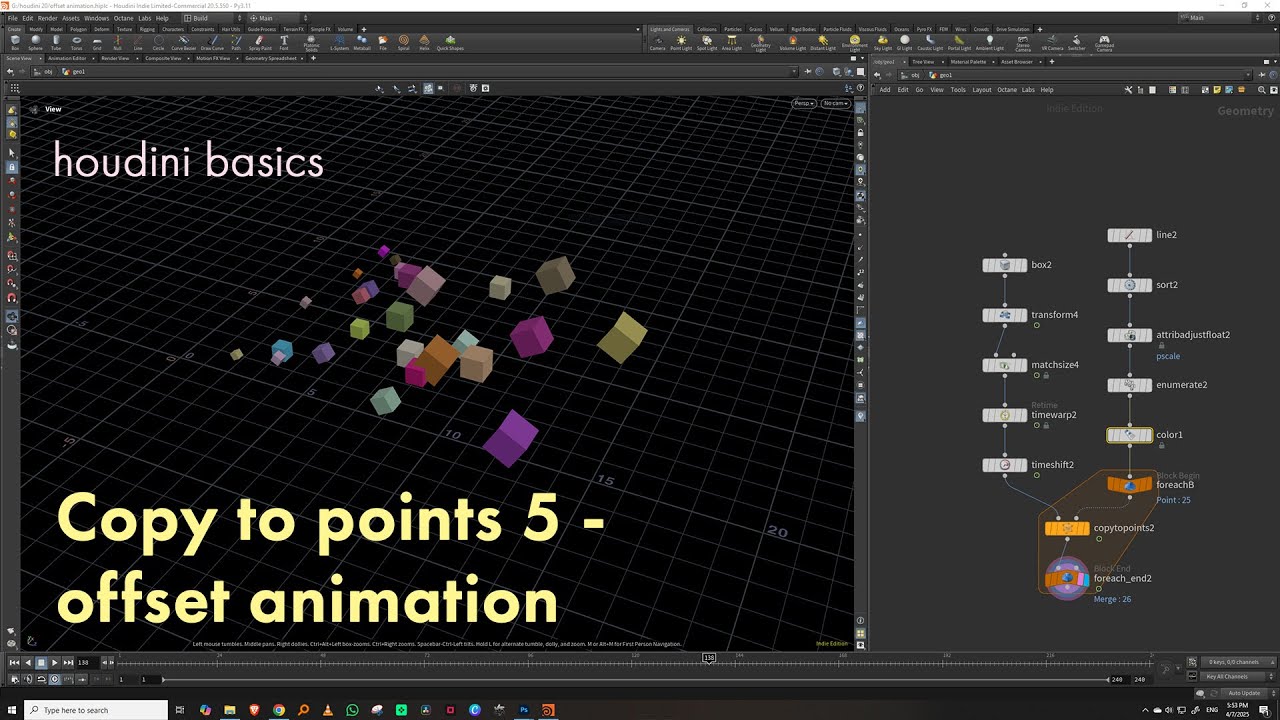1280x720 pixels.
Task: Switch to the Geometry Spreadsheet tab
Action: coord(271,59)
